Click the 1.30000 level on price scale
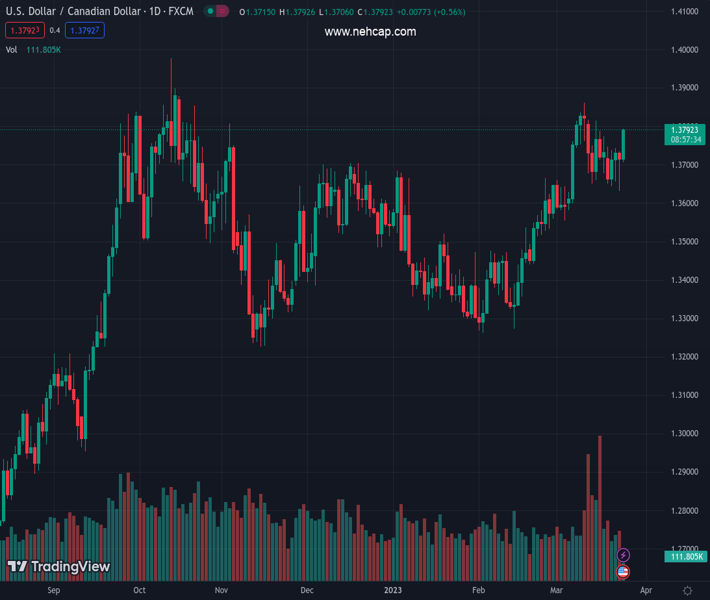The width and height of the screenshot is (710, 600). (684, 433)
